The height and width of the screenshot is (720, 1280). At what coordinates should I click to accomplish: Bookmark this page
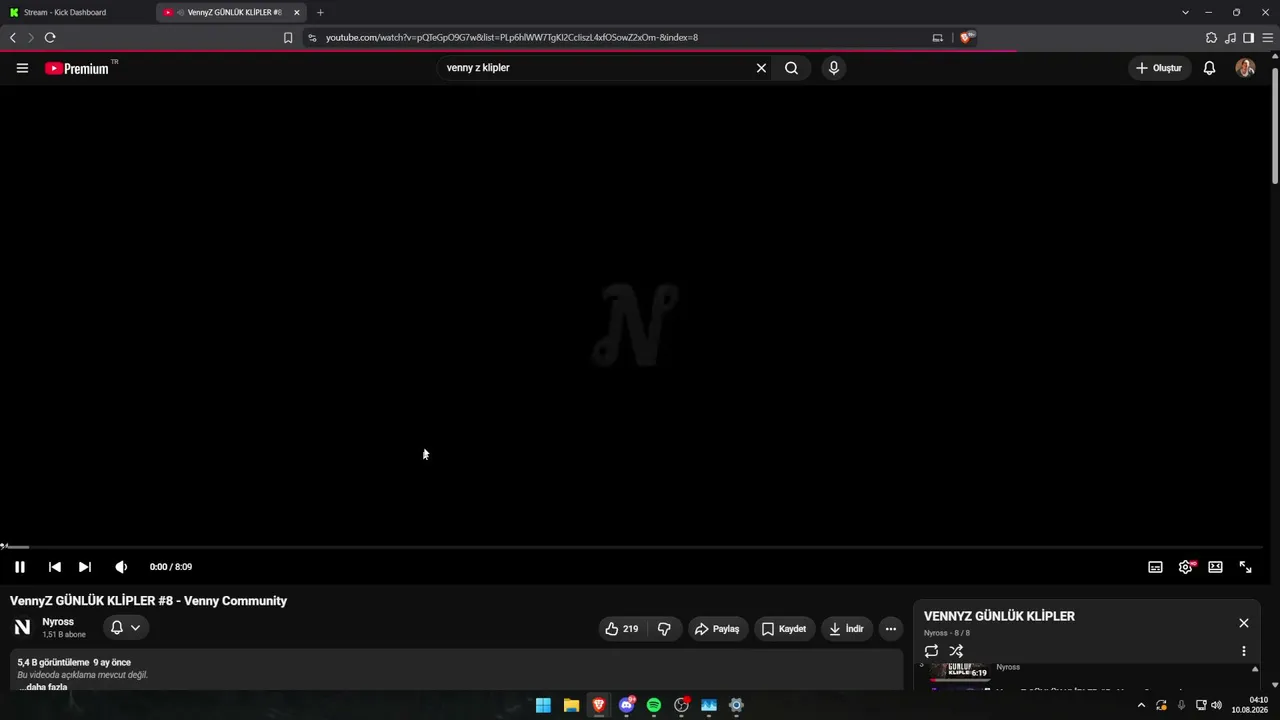coord(288,38)
